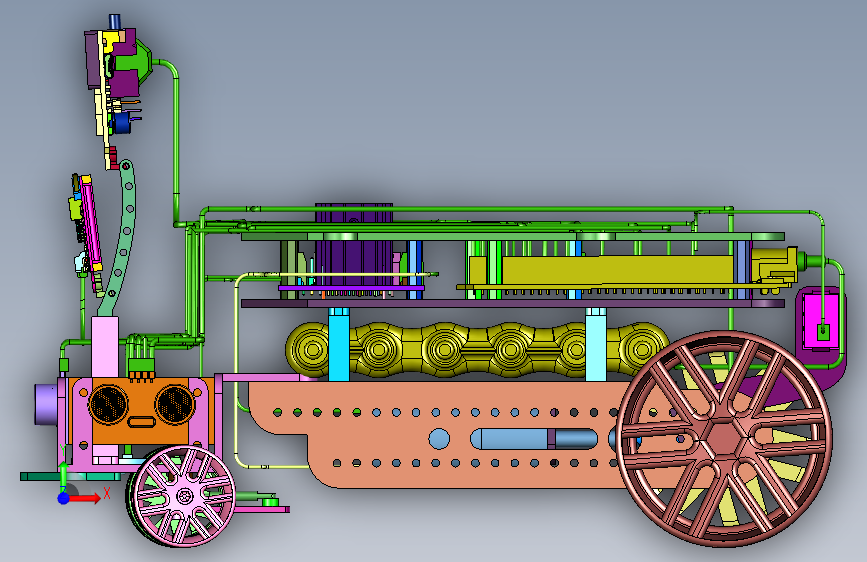
Task: Pick the left ultrasonic transducer mesh
Action: pos(108,405)
